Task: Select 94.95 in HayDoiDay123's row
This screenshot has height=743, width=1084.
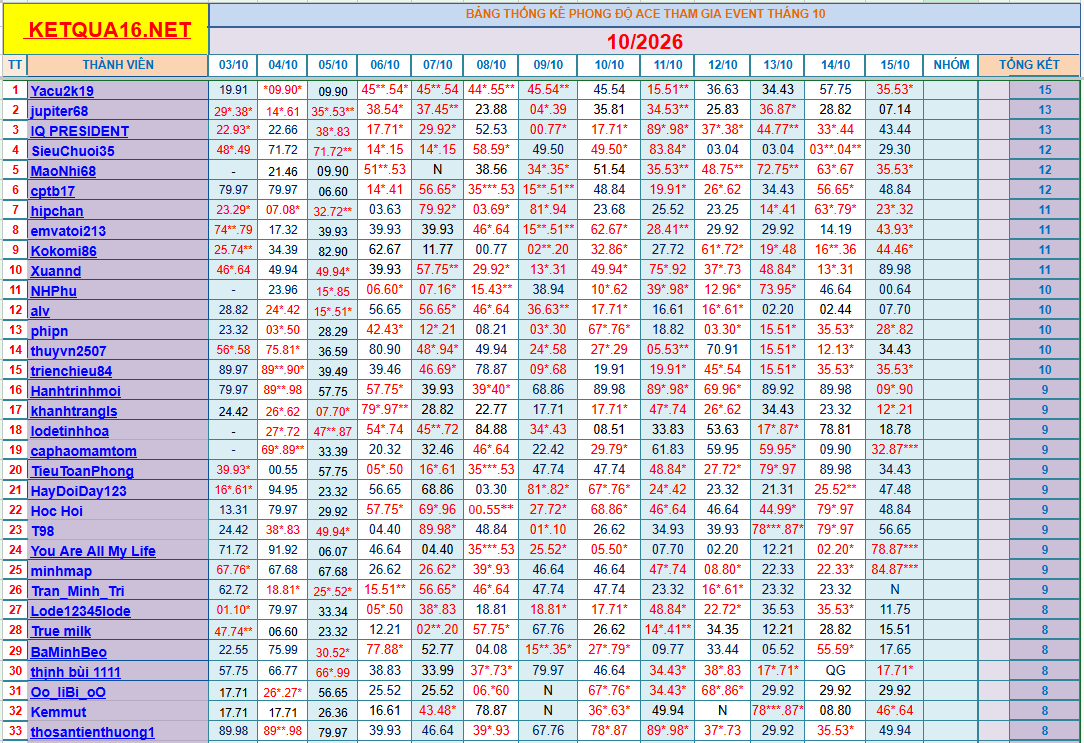Action: click(x=283, y=490)
